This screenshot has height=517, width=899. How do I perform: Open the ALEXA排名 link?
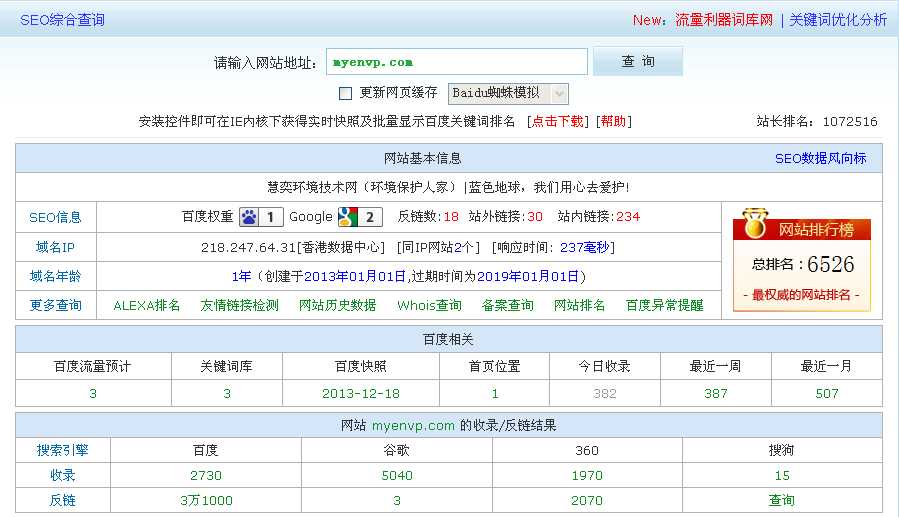click(147, 306)
